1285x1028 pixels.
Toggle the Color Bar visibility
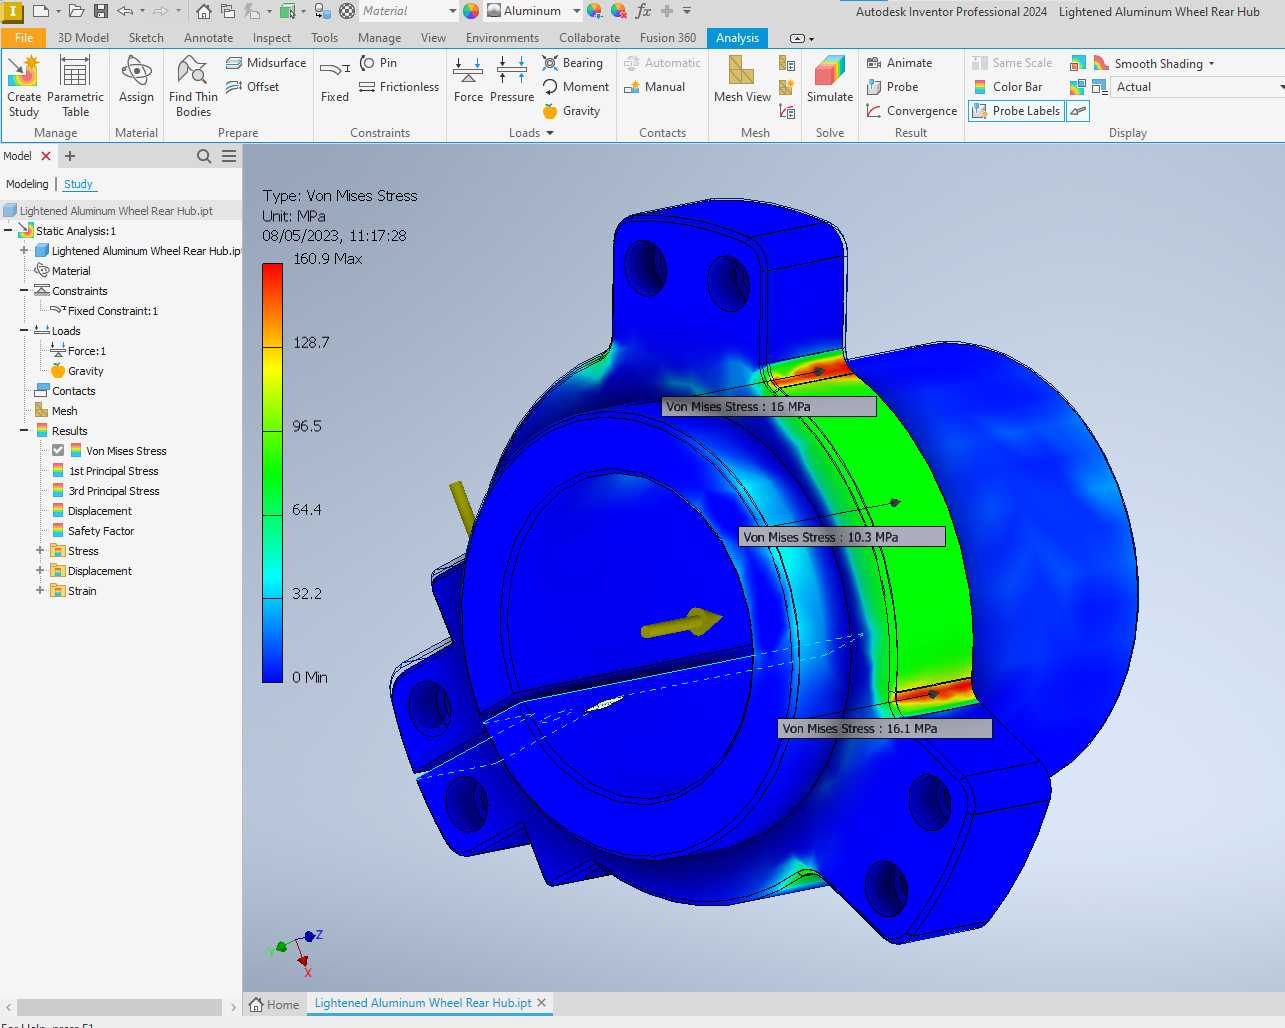[1008, 87]
